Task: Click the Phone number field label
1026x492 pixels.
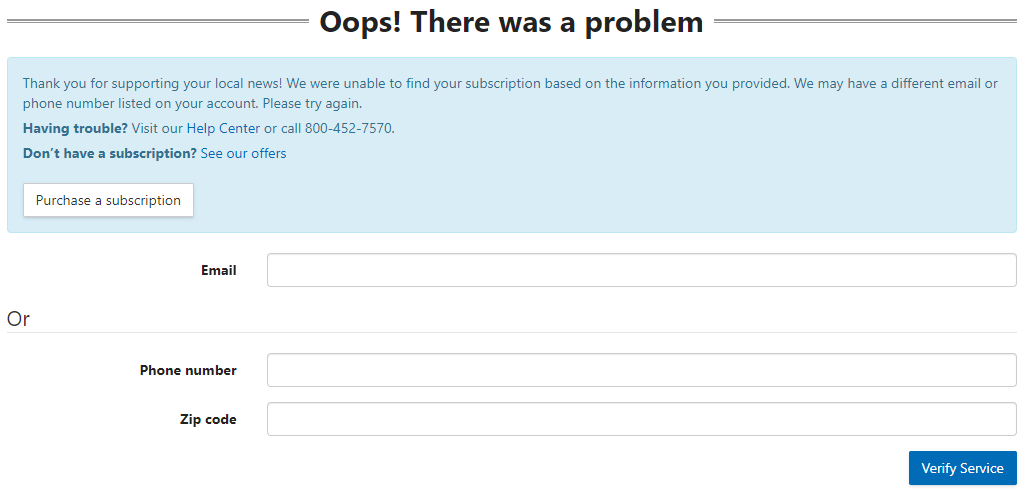Action: pyautogui.click(x=188, y=370)
